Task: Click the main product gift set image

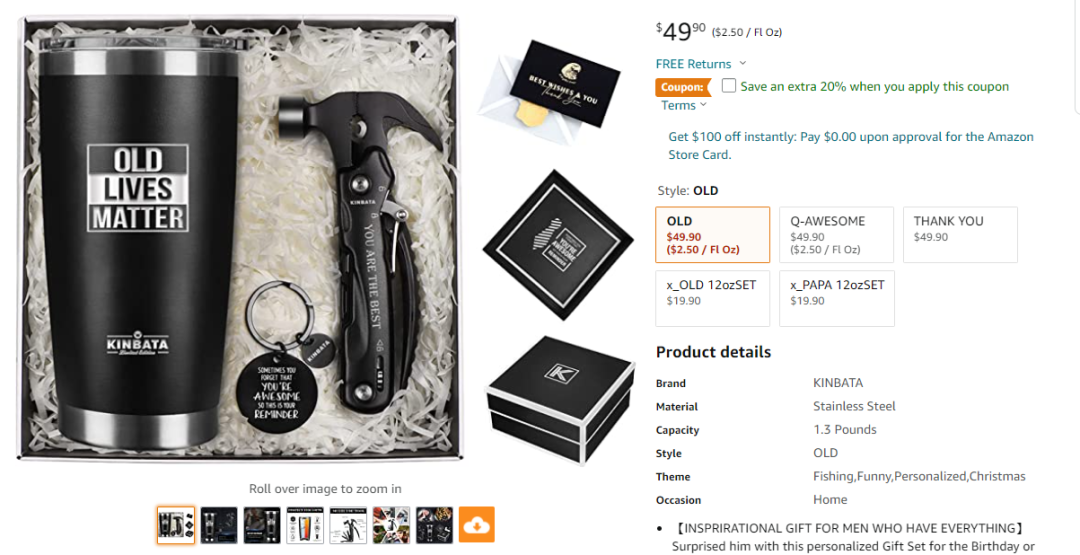Action: pyautogui.click(x=240, y=238)
